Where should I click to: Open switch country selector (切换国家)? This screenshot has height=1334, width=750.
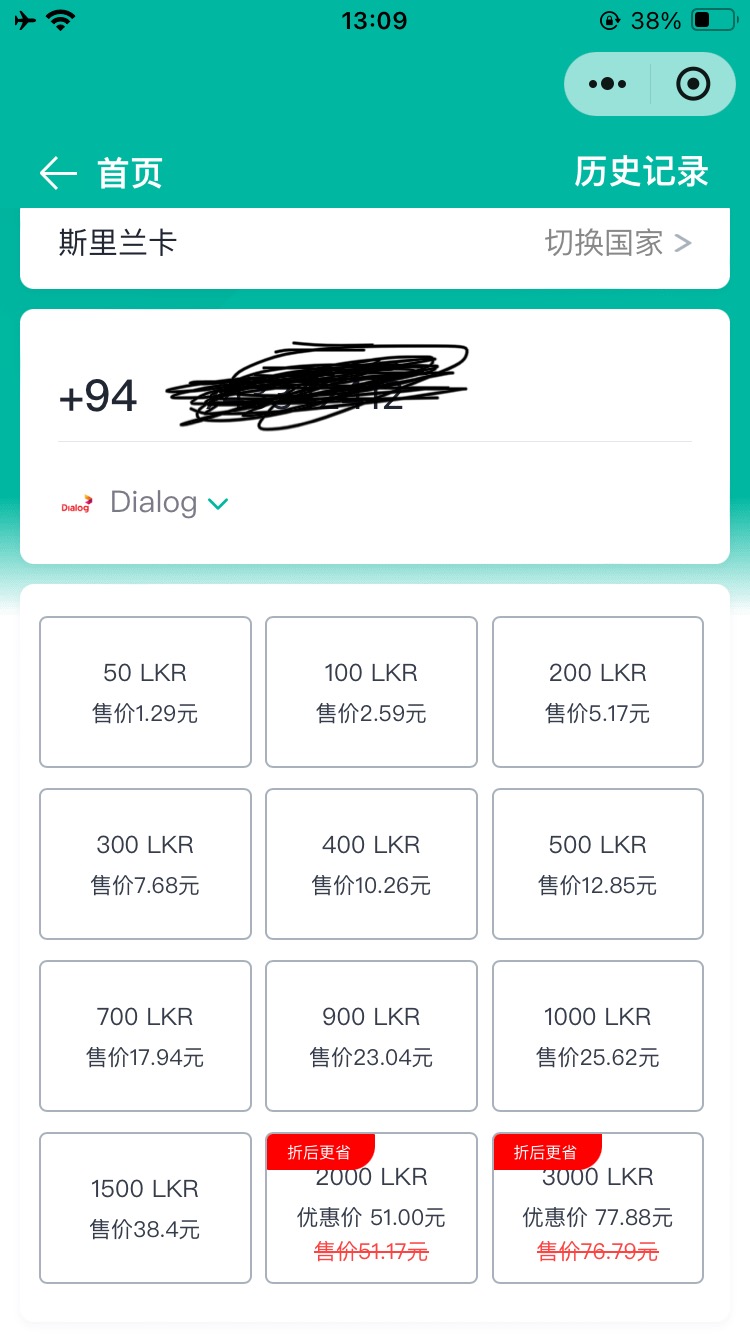(x=617, y=243)
